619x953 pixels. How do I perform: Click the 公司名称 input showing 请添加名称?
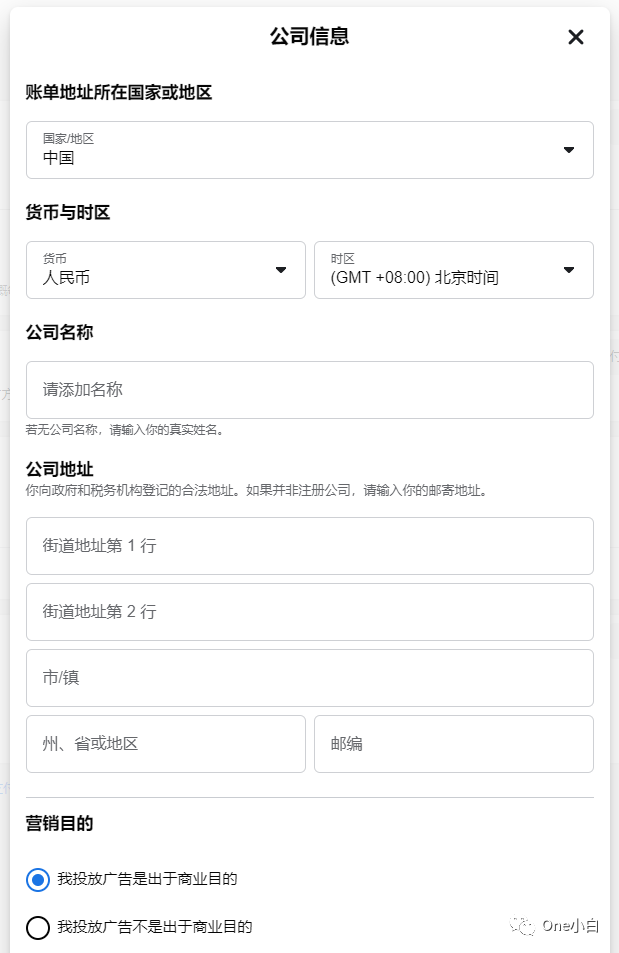pyautogui.click(x=310, y=390)
